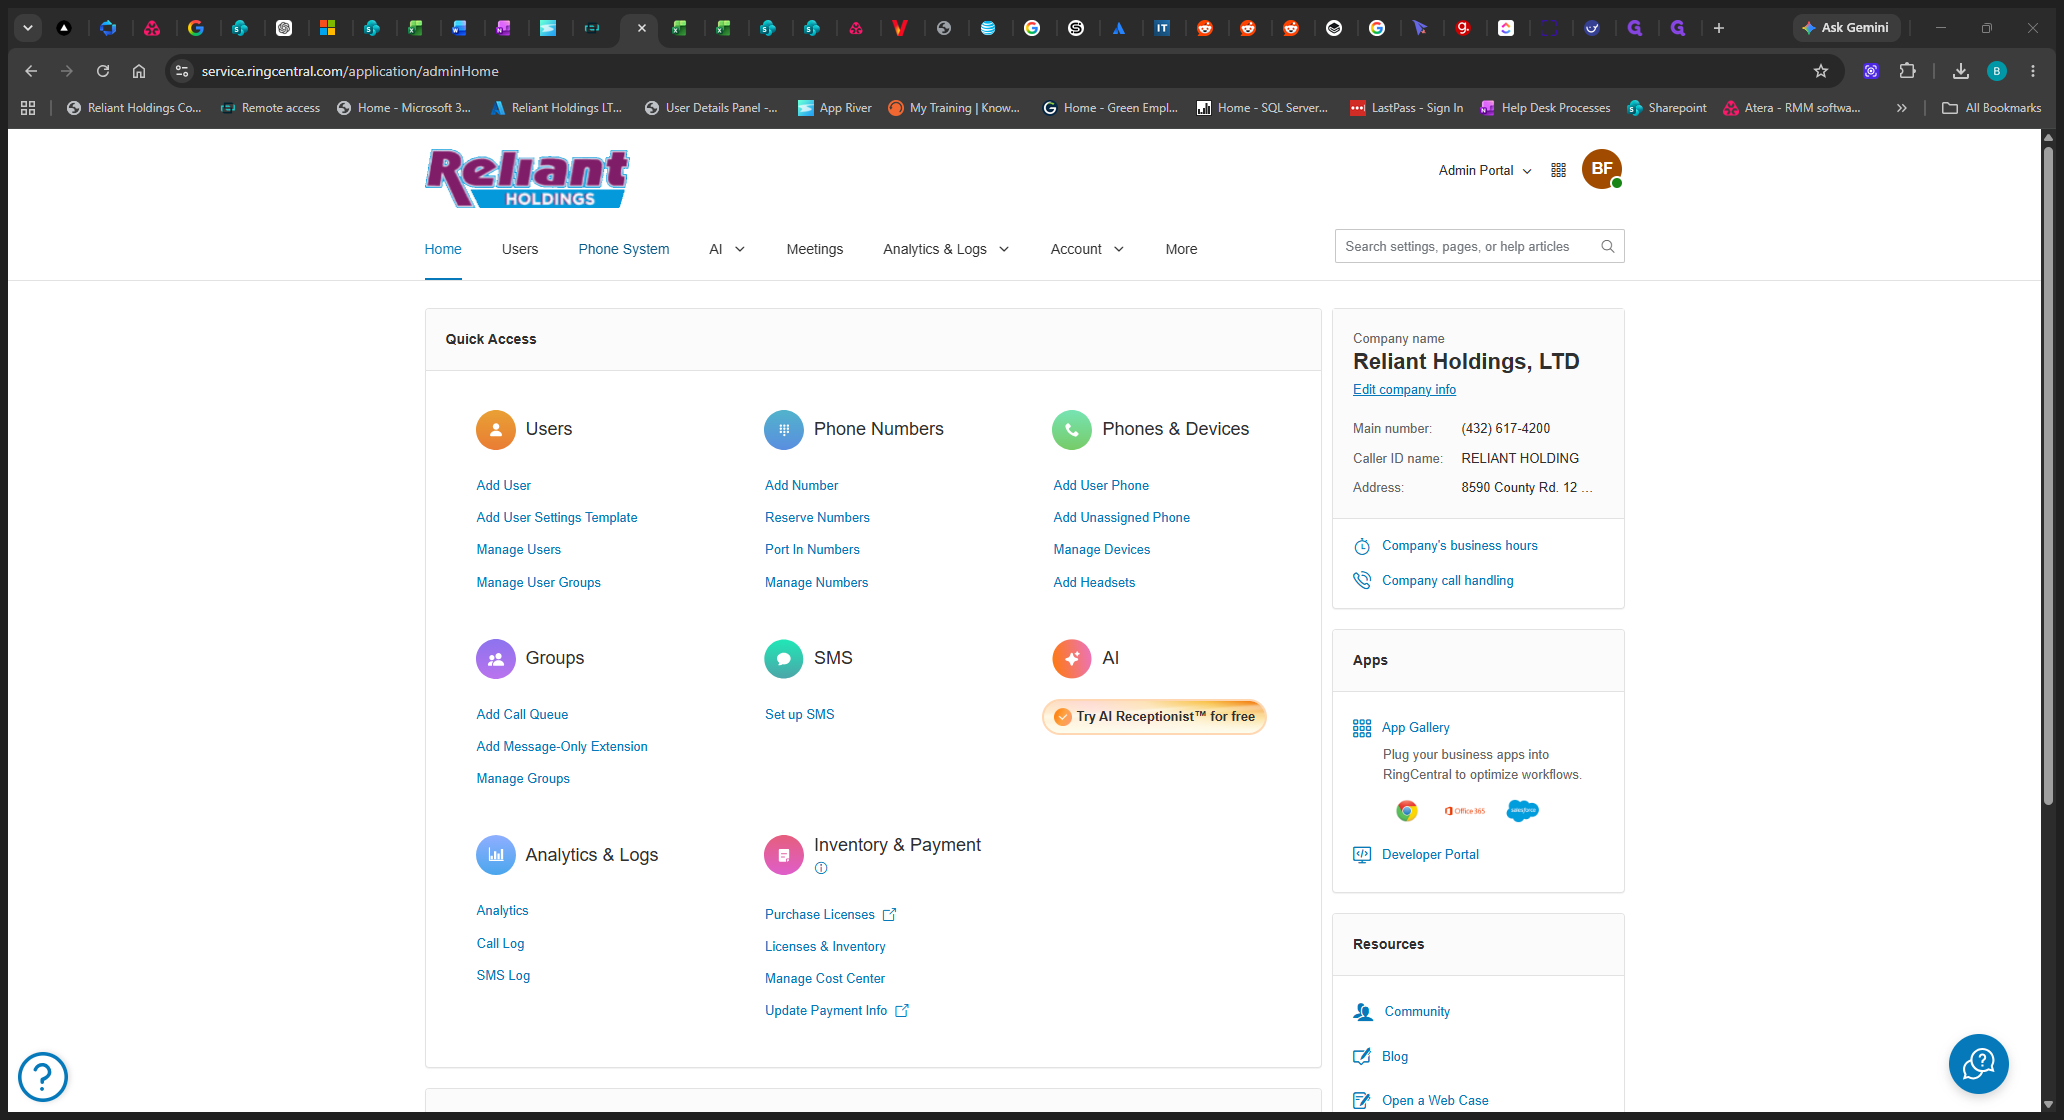Open browser Downloads icon
Image resolution: width=2064 pixels, height=1120 pixels.
[x=1961, y=71]
